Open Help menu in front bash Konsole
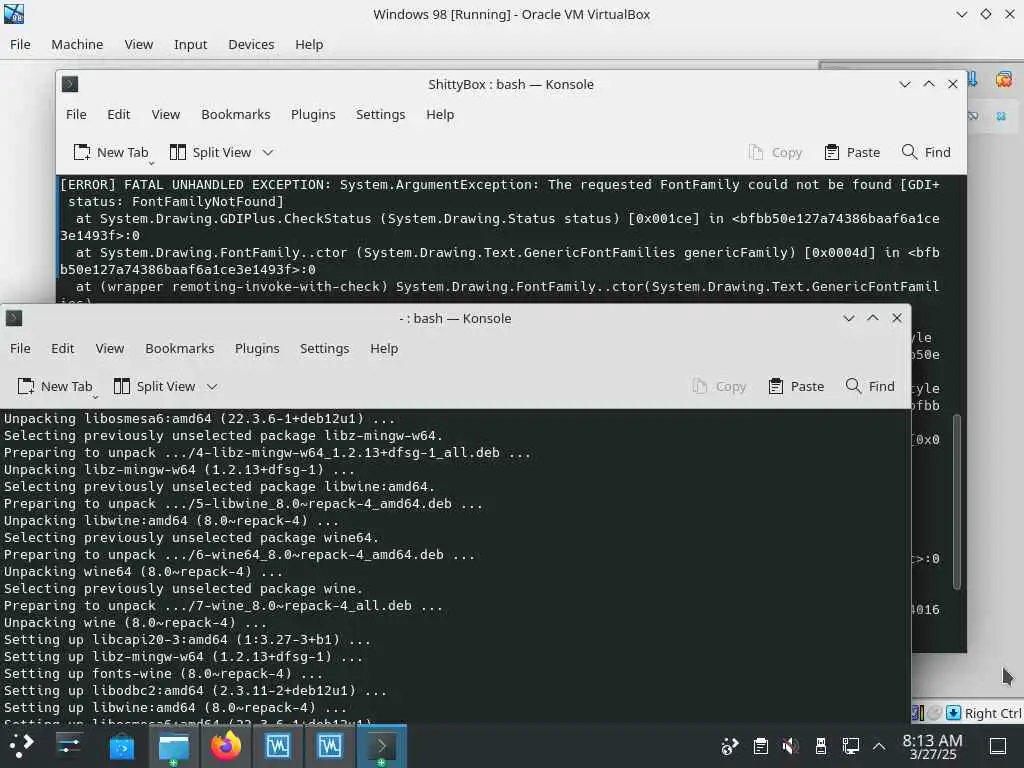 click(x=384, y=348)
